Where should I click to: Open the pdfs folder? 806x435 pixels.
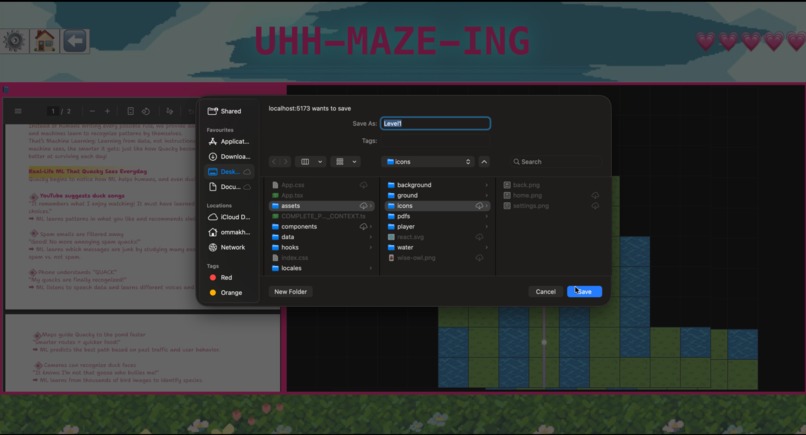[437, 216]
